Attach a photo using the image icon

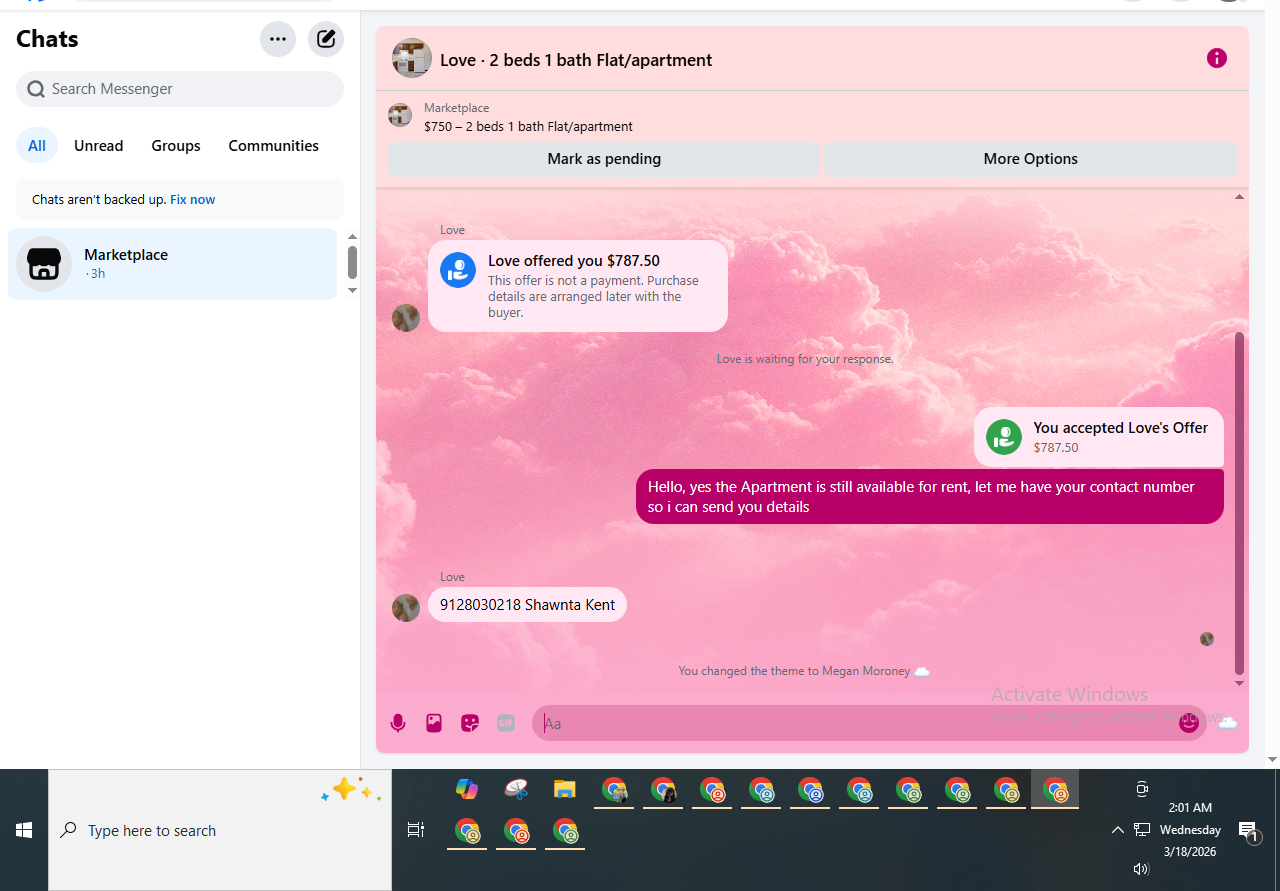(x=434, y=723)
